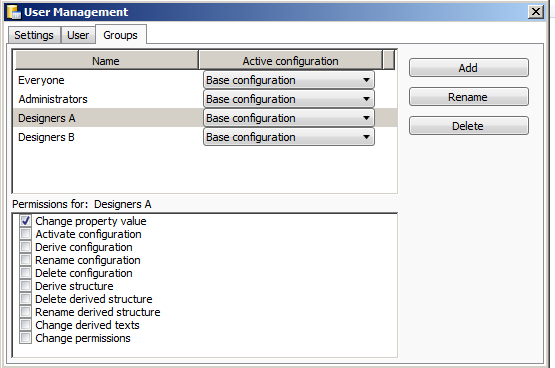Click the Active configuration column header
555x368 pixels.
(291, 61)
